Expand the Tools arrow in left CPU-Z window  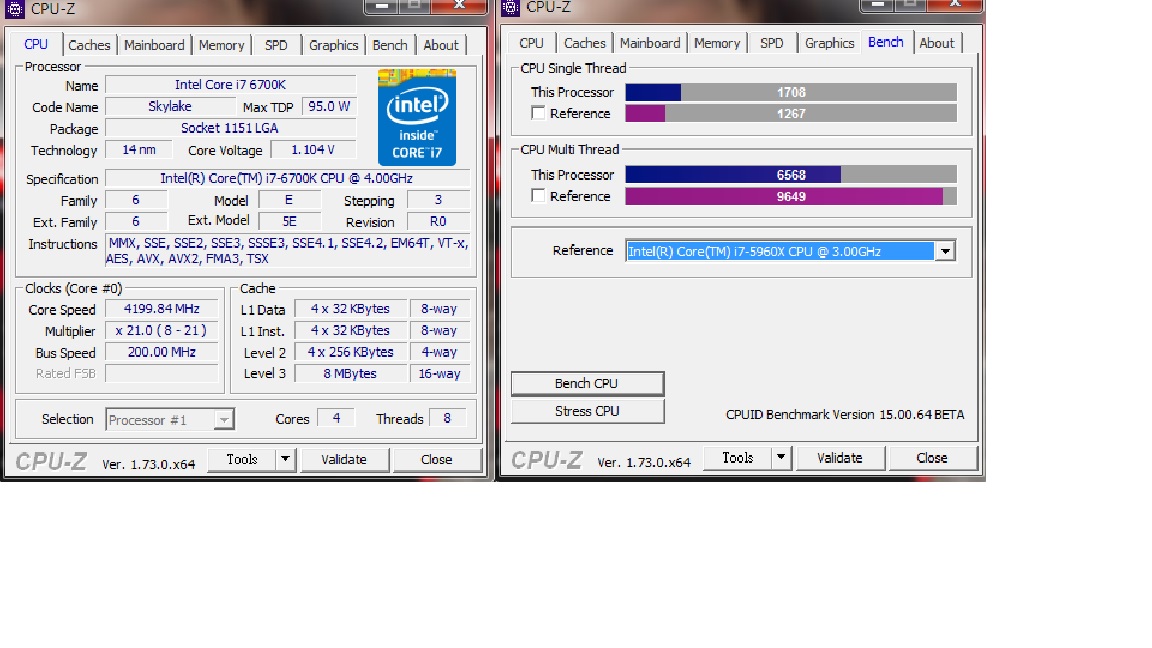point(285,459)
